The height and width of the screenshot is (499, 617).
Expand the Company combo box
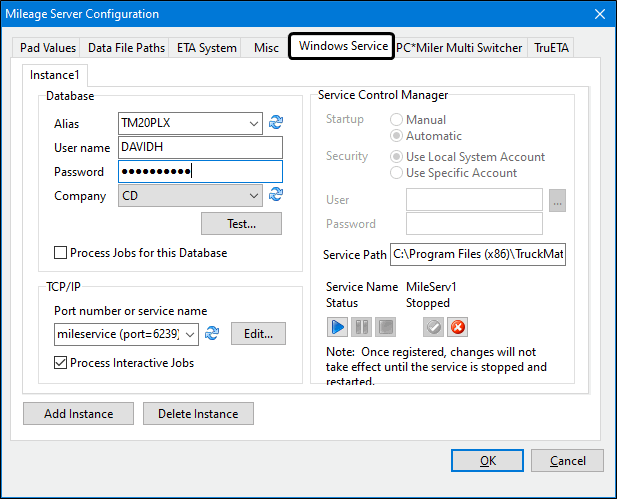pyautogui.click(x=254, y=196)
